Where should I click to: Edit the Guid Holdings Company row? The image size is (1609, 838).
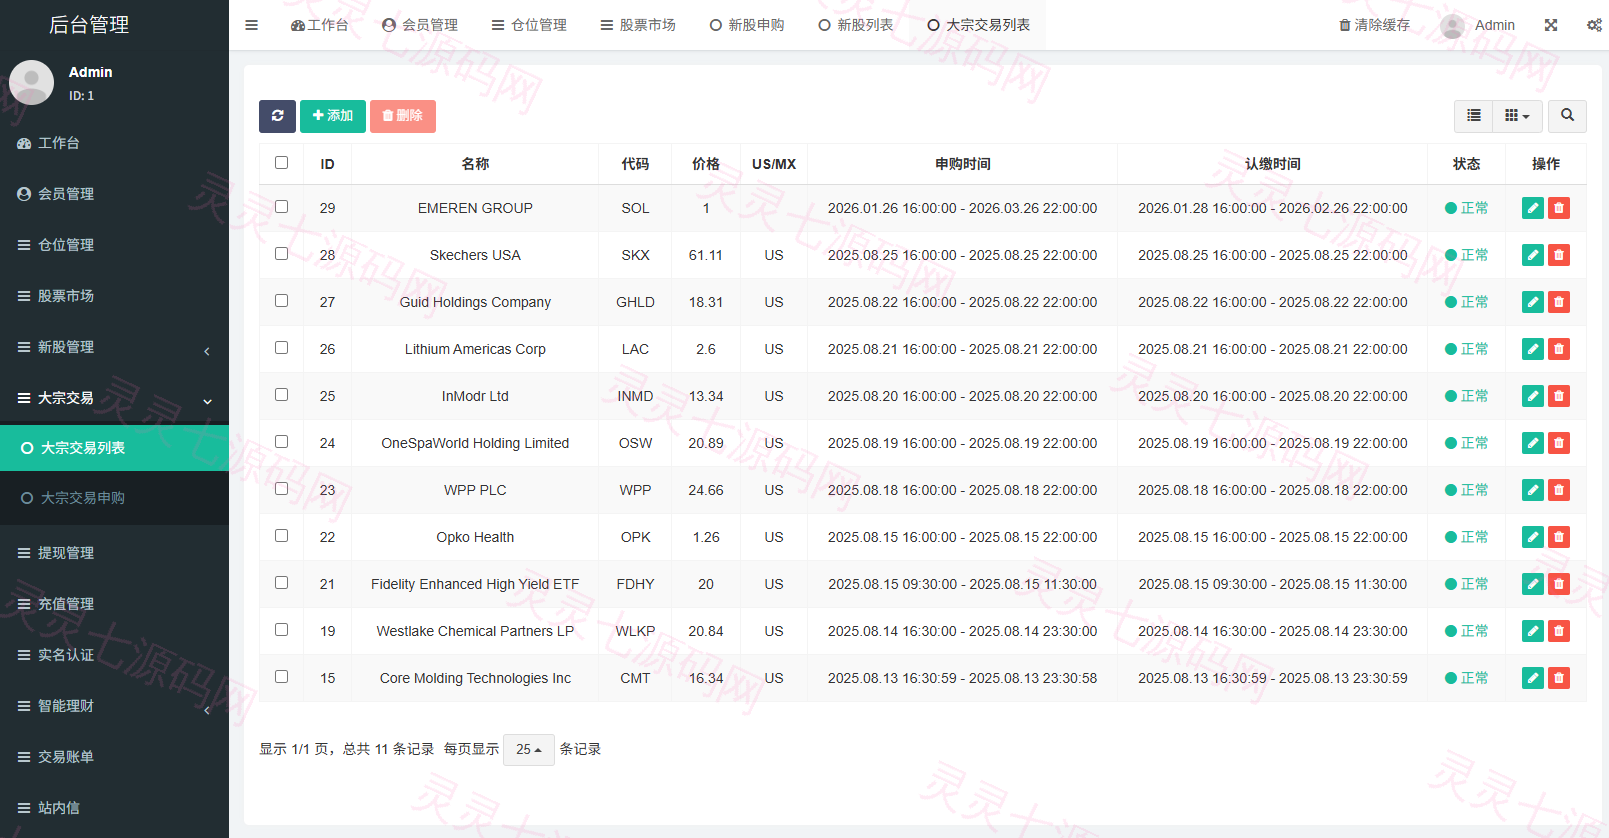[x=1532, y=302]
